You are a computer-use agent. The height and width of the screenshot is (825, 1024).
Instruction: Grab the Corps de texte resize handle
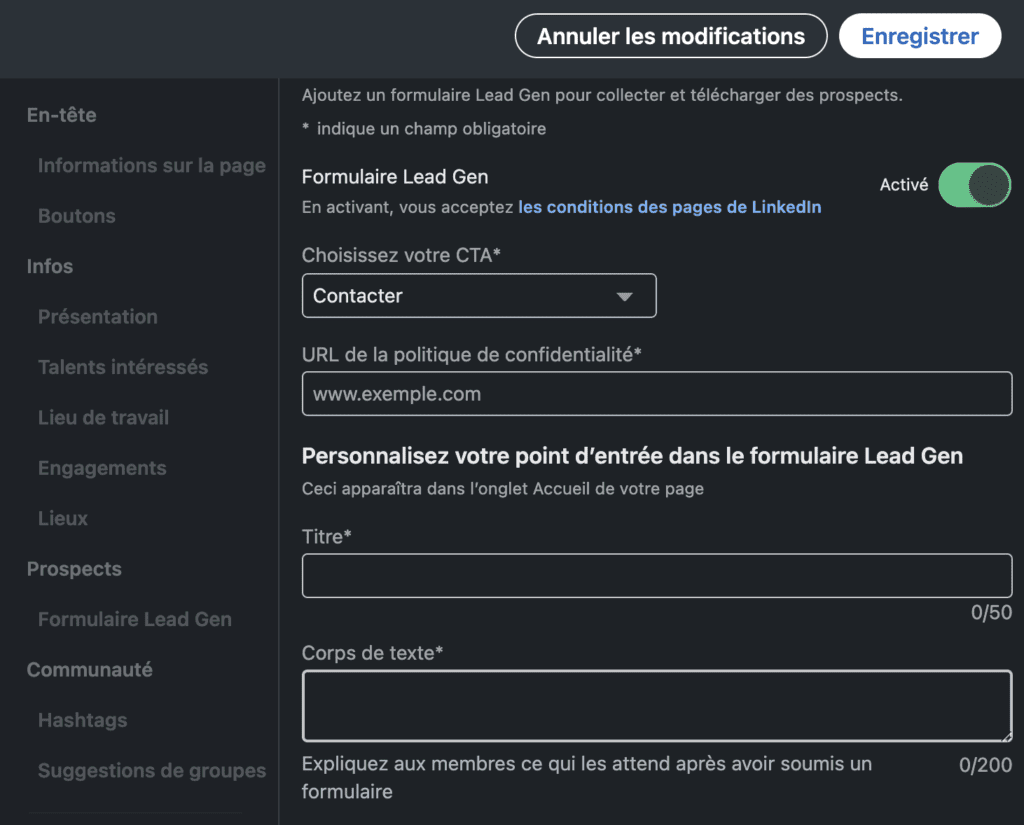pyautogui.click(x=1006, y=736)
